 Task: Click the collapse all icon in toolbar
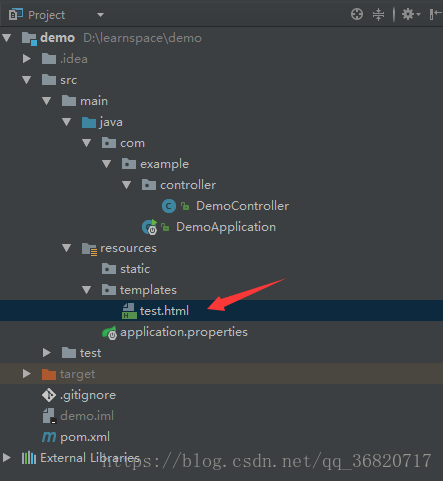[378, 14]
